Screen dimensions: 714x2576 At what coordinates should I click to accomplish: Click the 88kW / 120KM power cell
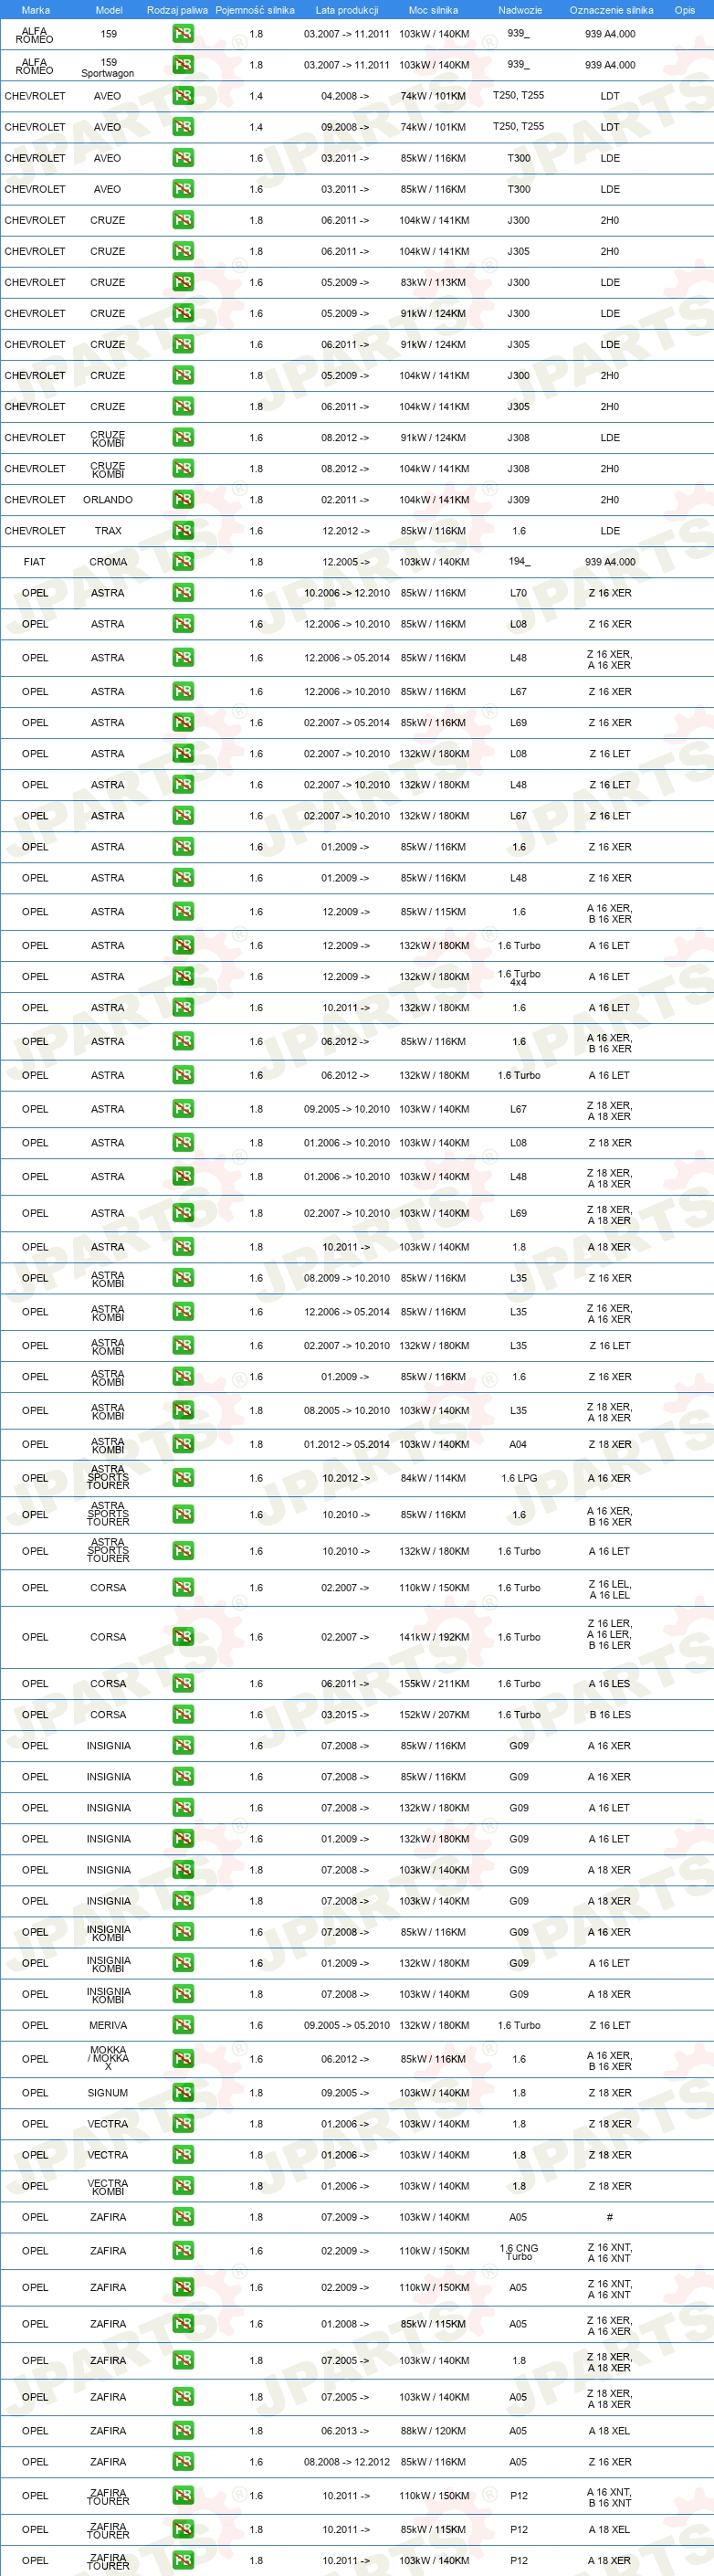433,2431
